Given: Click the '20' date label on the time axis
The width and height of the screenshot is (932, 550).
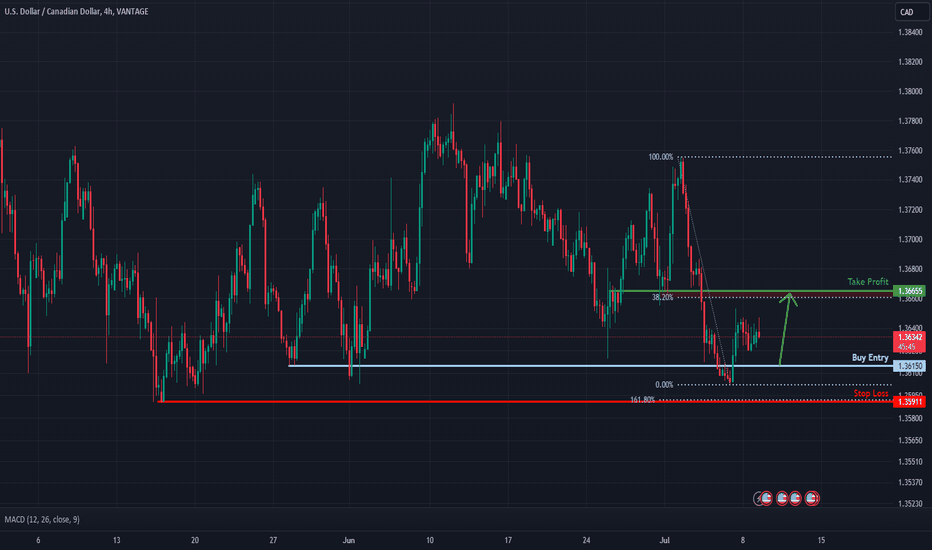Looking at the screenshot, I should (x=195, y=540).
